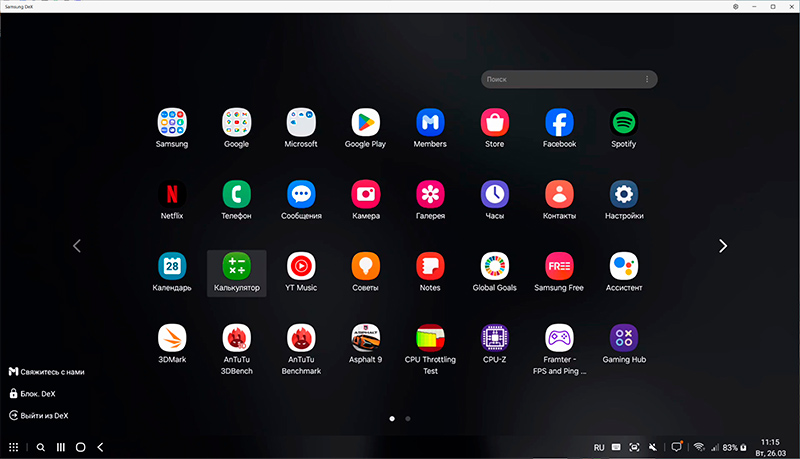Expand the Google apps folder
This screenshot has width=800, height=459.
(236, 123)
